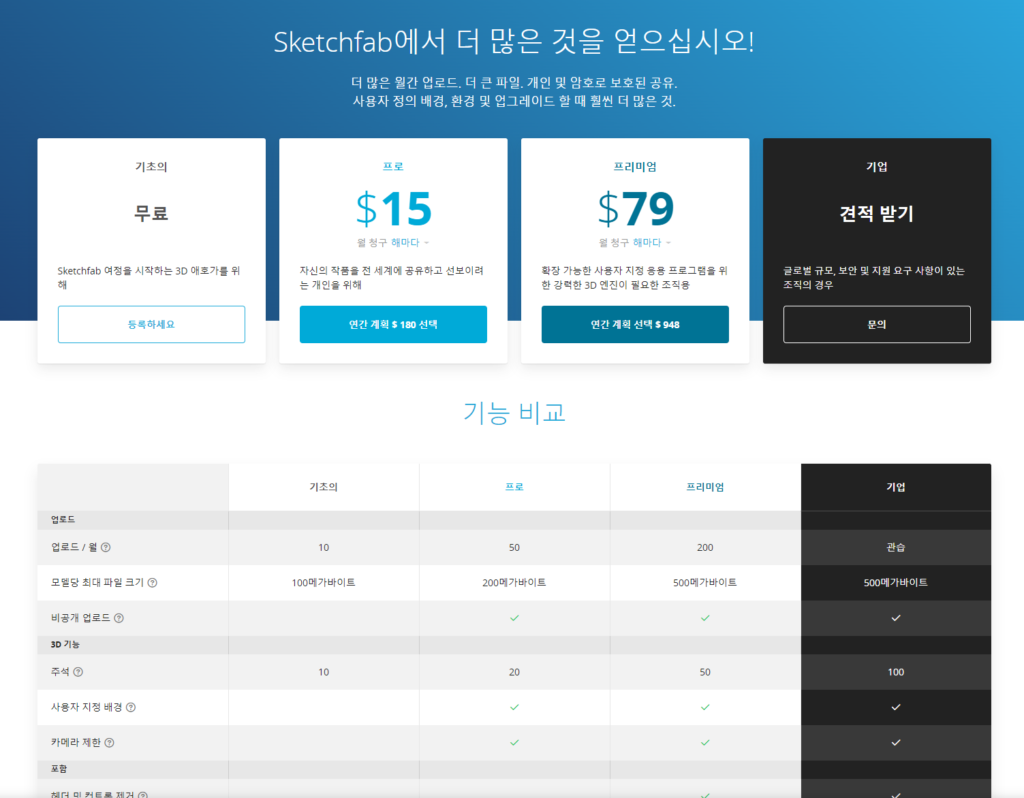
Task: Click help icon next to 업로드 / 월
Action: click(x=106, y=547)
